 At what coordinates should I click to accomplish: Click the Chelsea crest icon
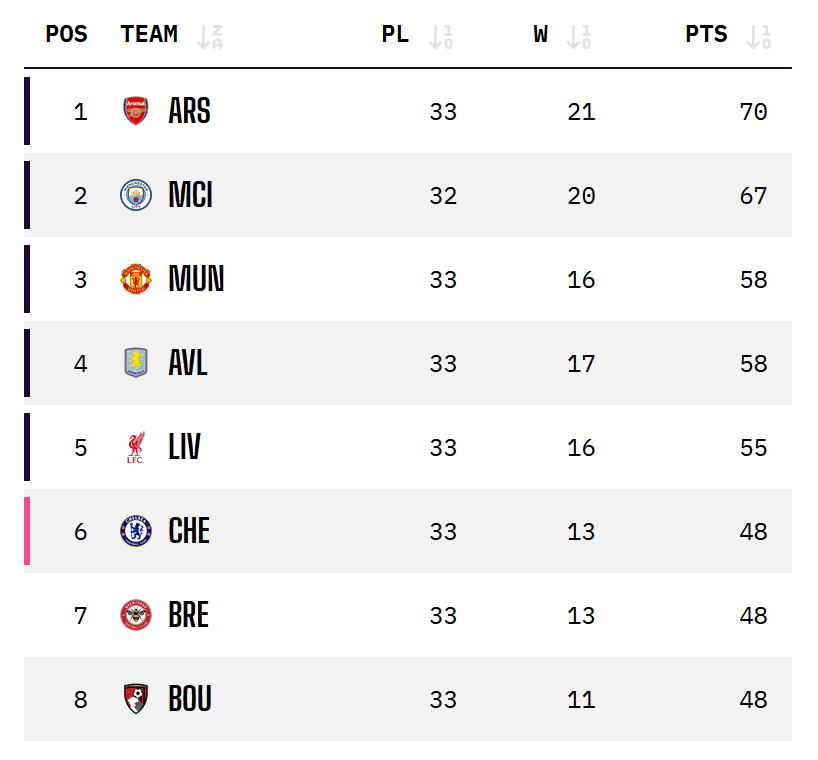pos(136,531)
